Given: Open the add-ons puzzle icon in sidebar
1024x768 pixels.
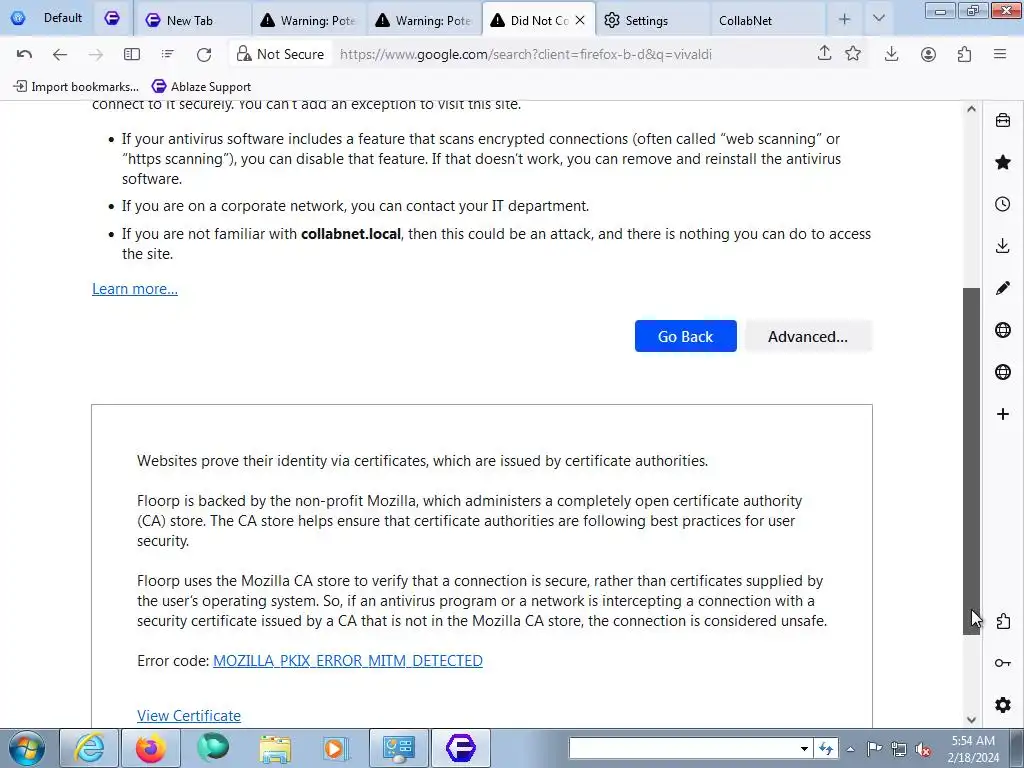Looking at the screenshot, I should point(1003,621).
